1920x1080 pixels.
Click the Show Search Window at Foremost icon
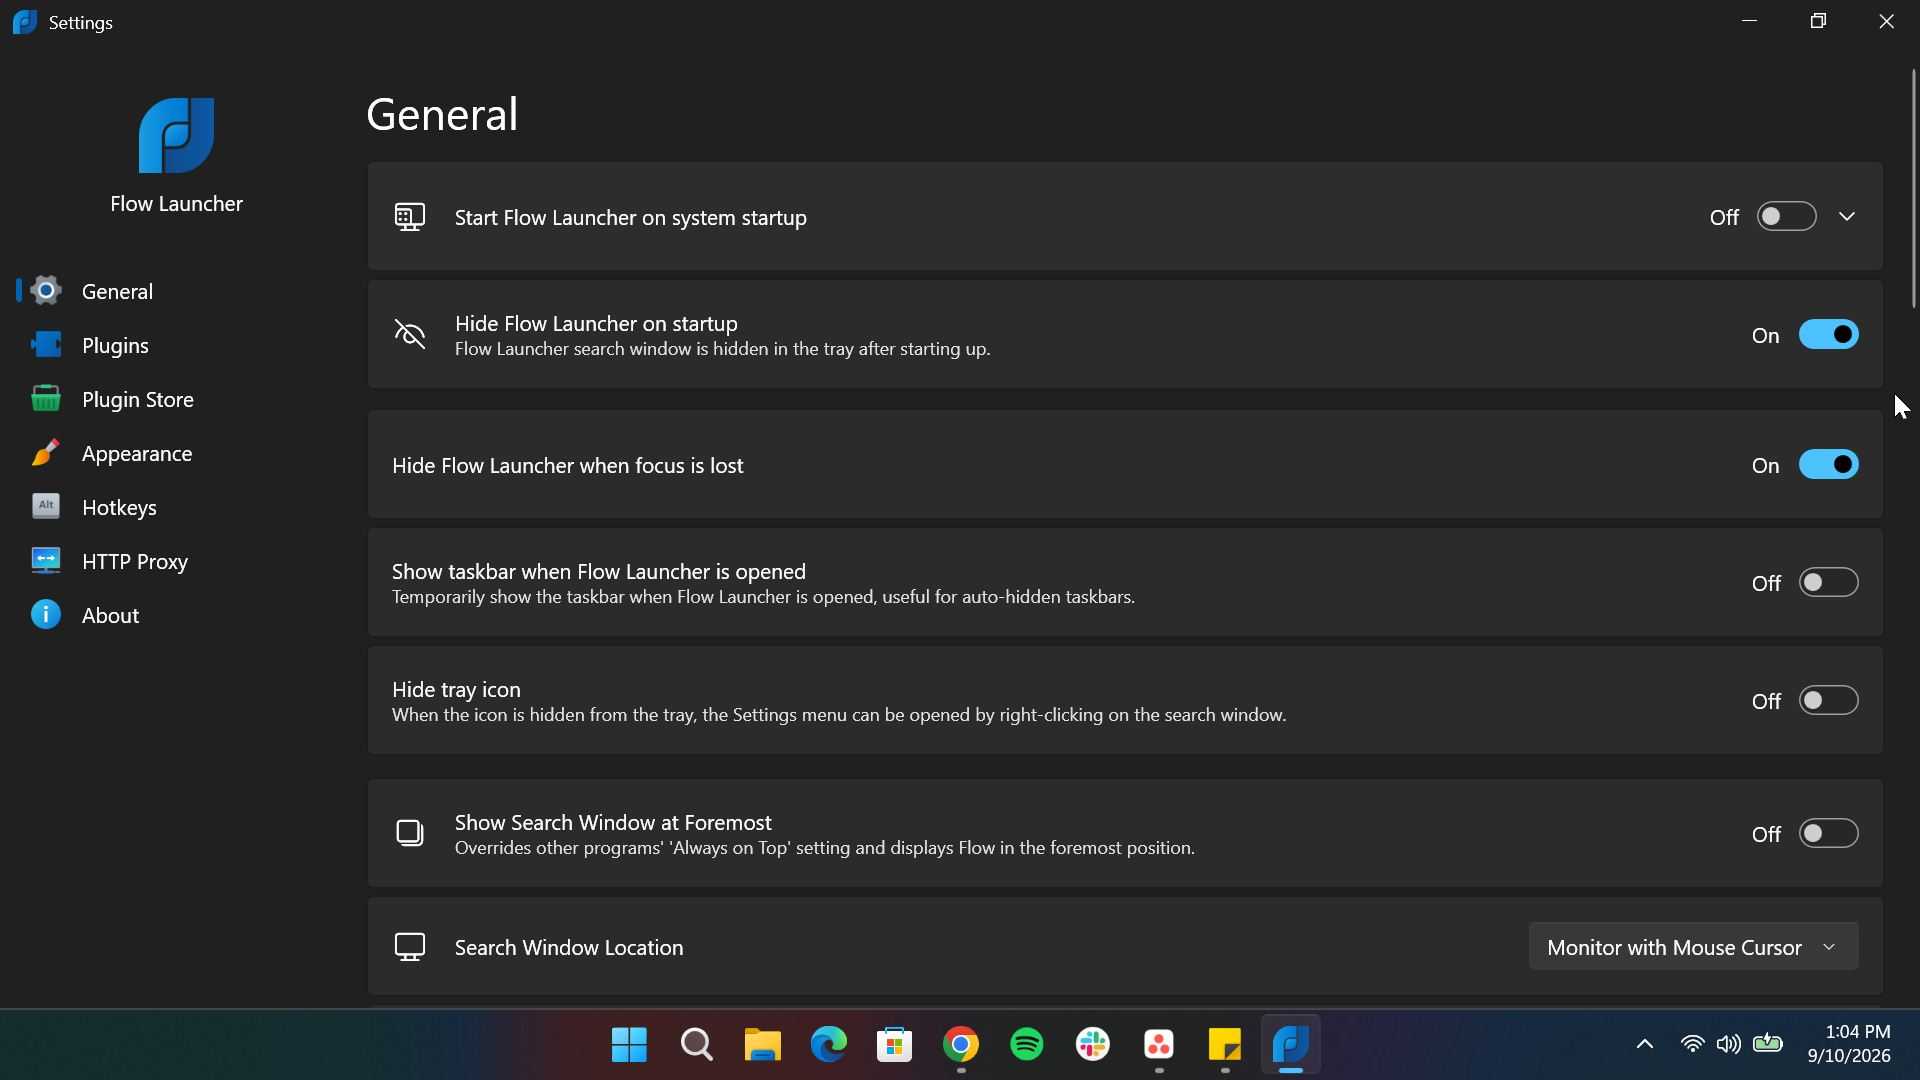(x=410, y=833)
